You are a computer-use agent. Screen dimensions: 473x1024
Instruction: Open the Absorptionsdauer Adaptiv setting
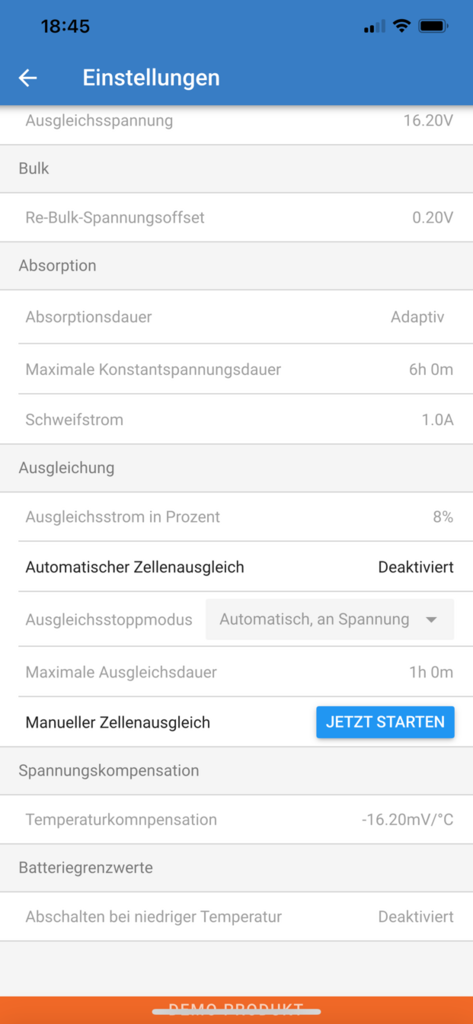[236, 317]
